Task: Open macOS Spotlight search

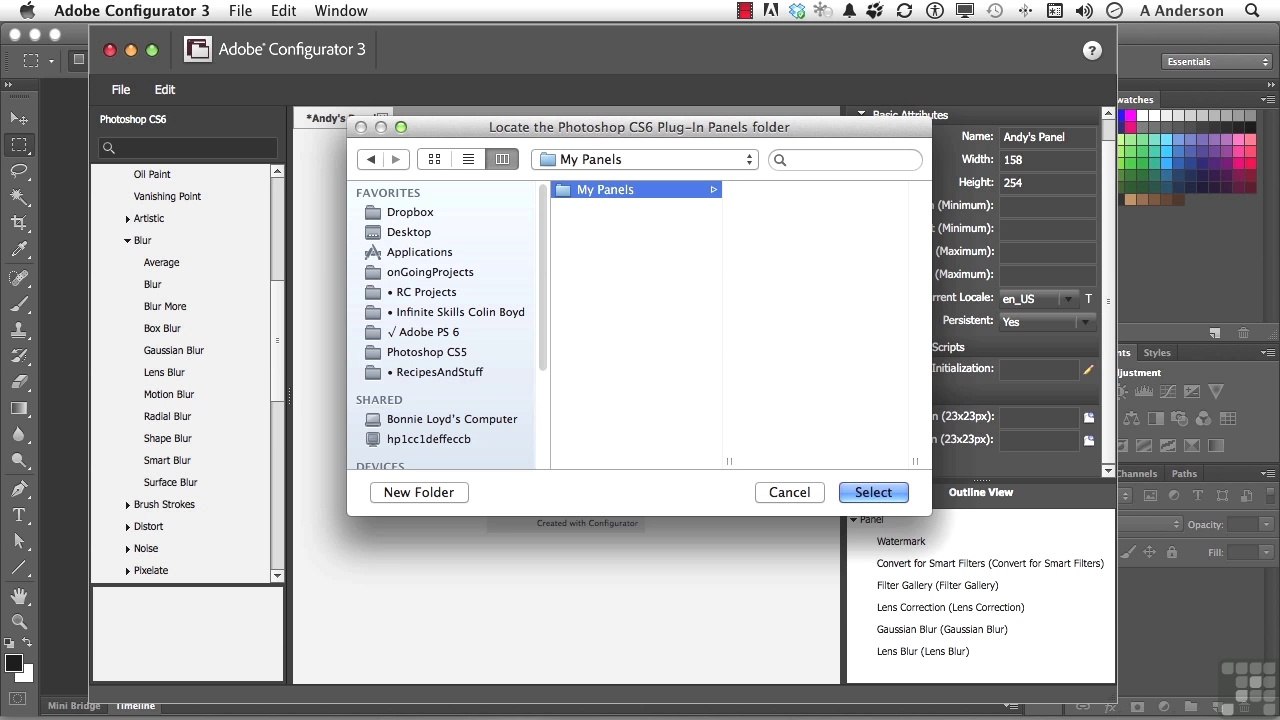Action: tap(1253, 11)
